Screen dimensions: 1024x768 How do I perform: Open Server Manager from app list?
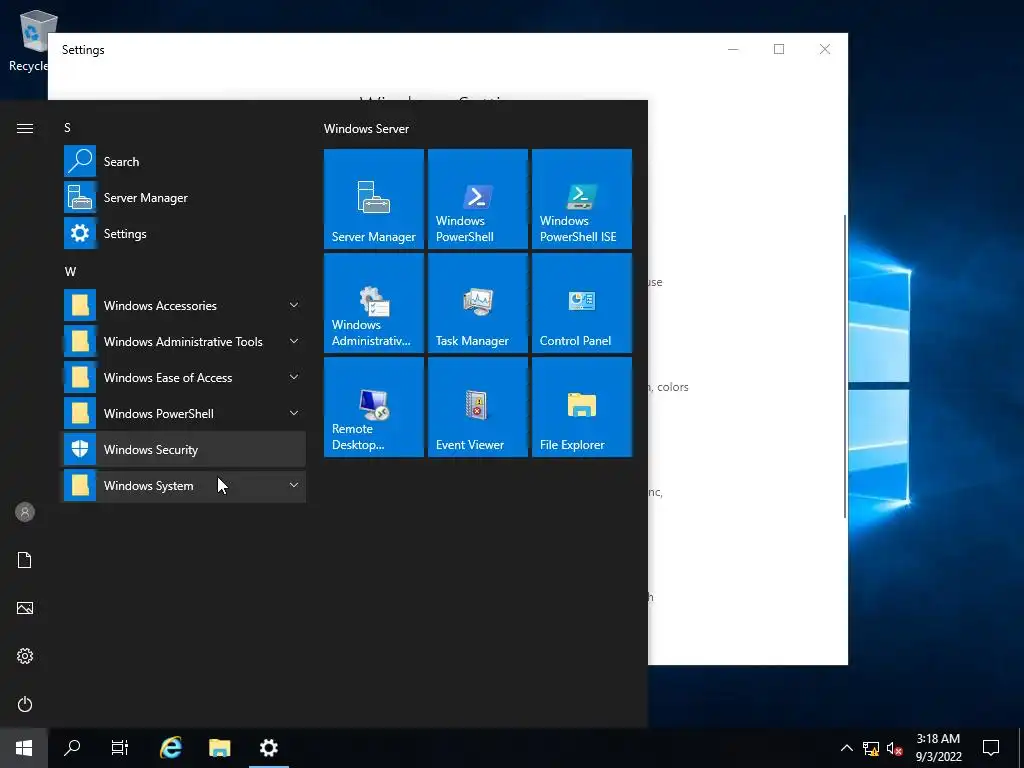[x=184, y=197]
